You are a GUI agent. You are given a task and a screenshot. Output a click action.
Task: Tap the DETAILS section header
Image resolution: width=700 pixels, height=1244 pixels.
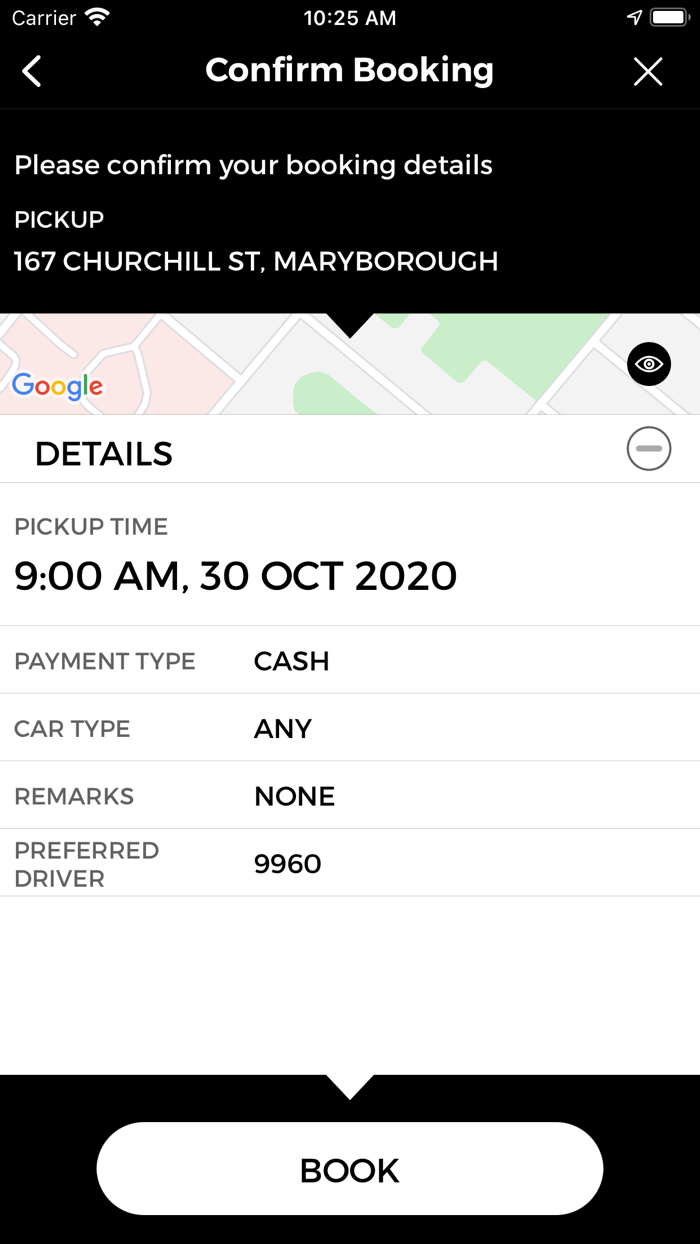point(104,454)
